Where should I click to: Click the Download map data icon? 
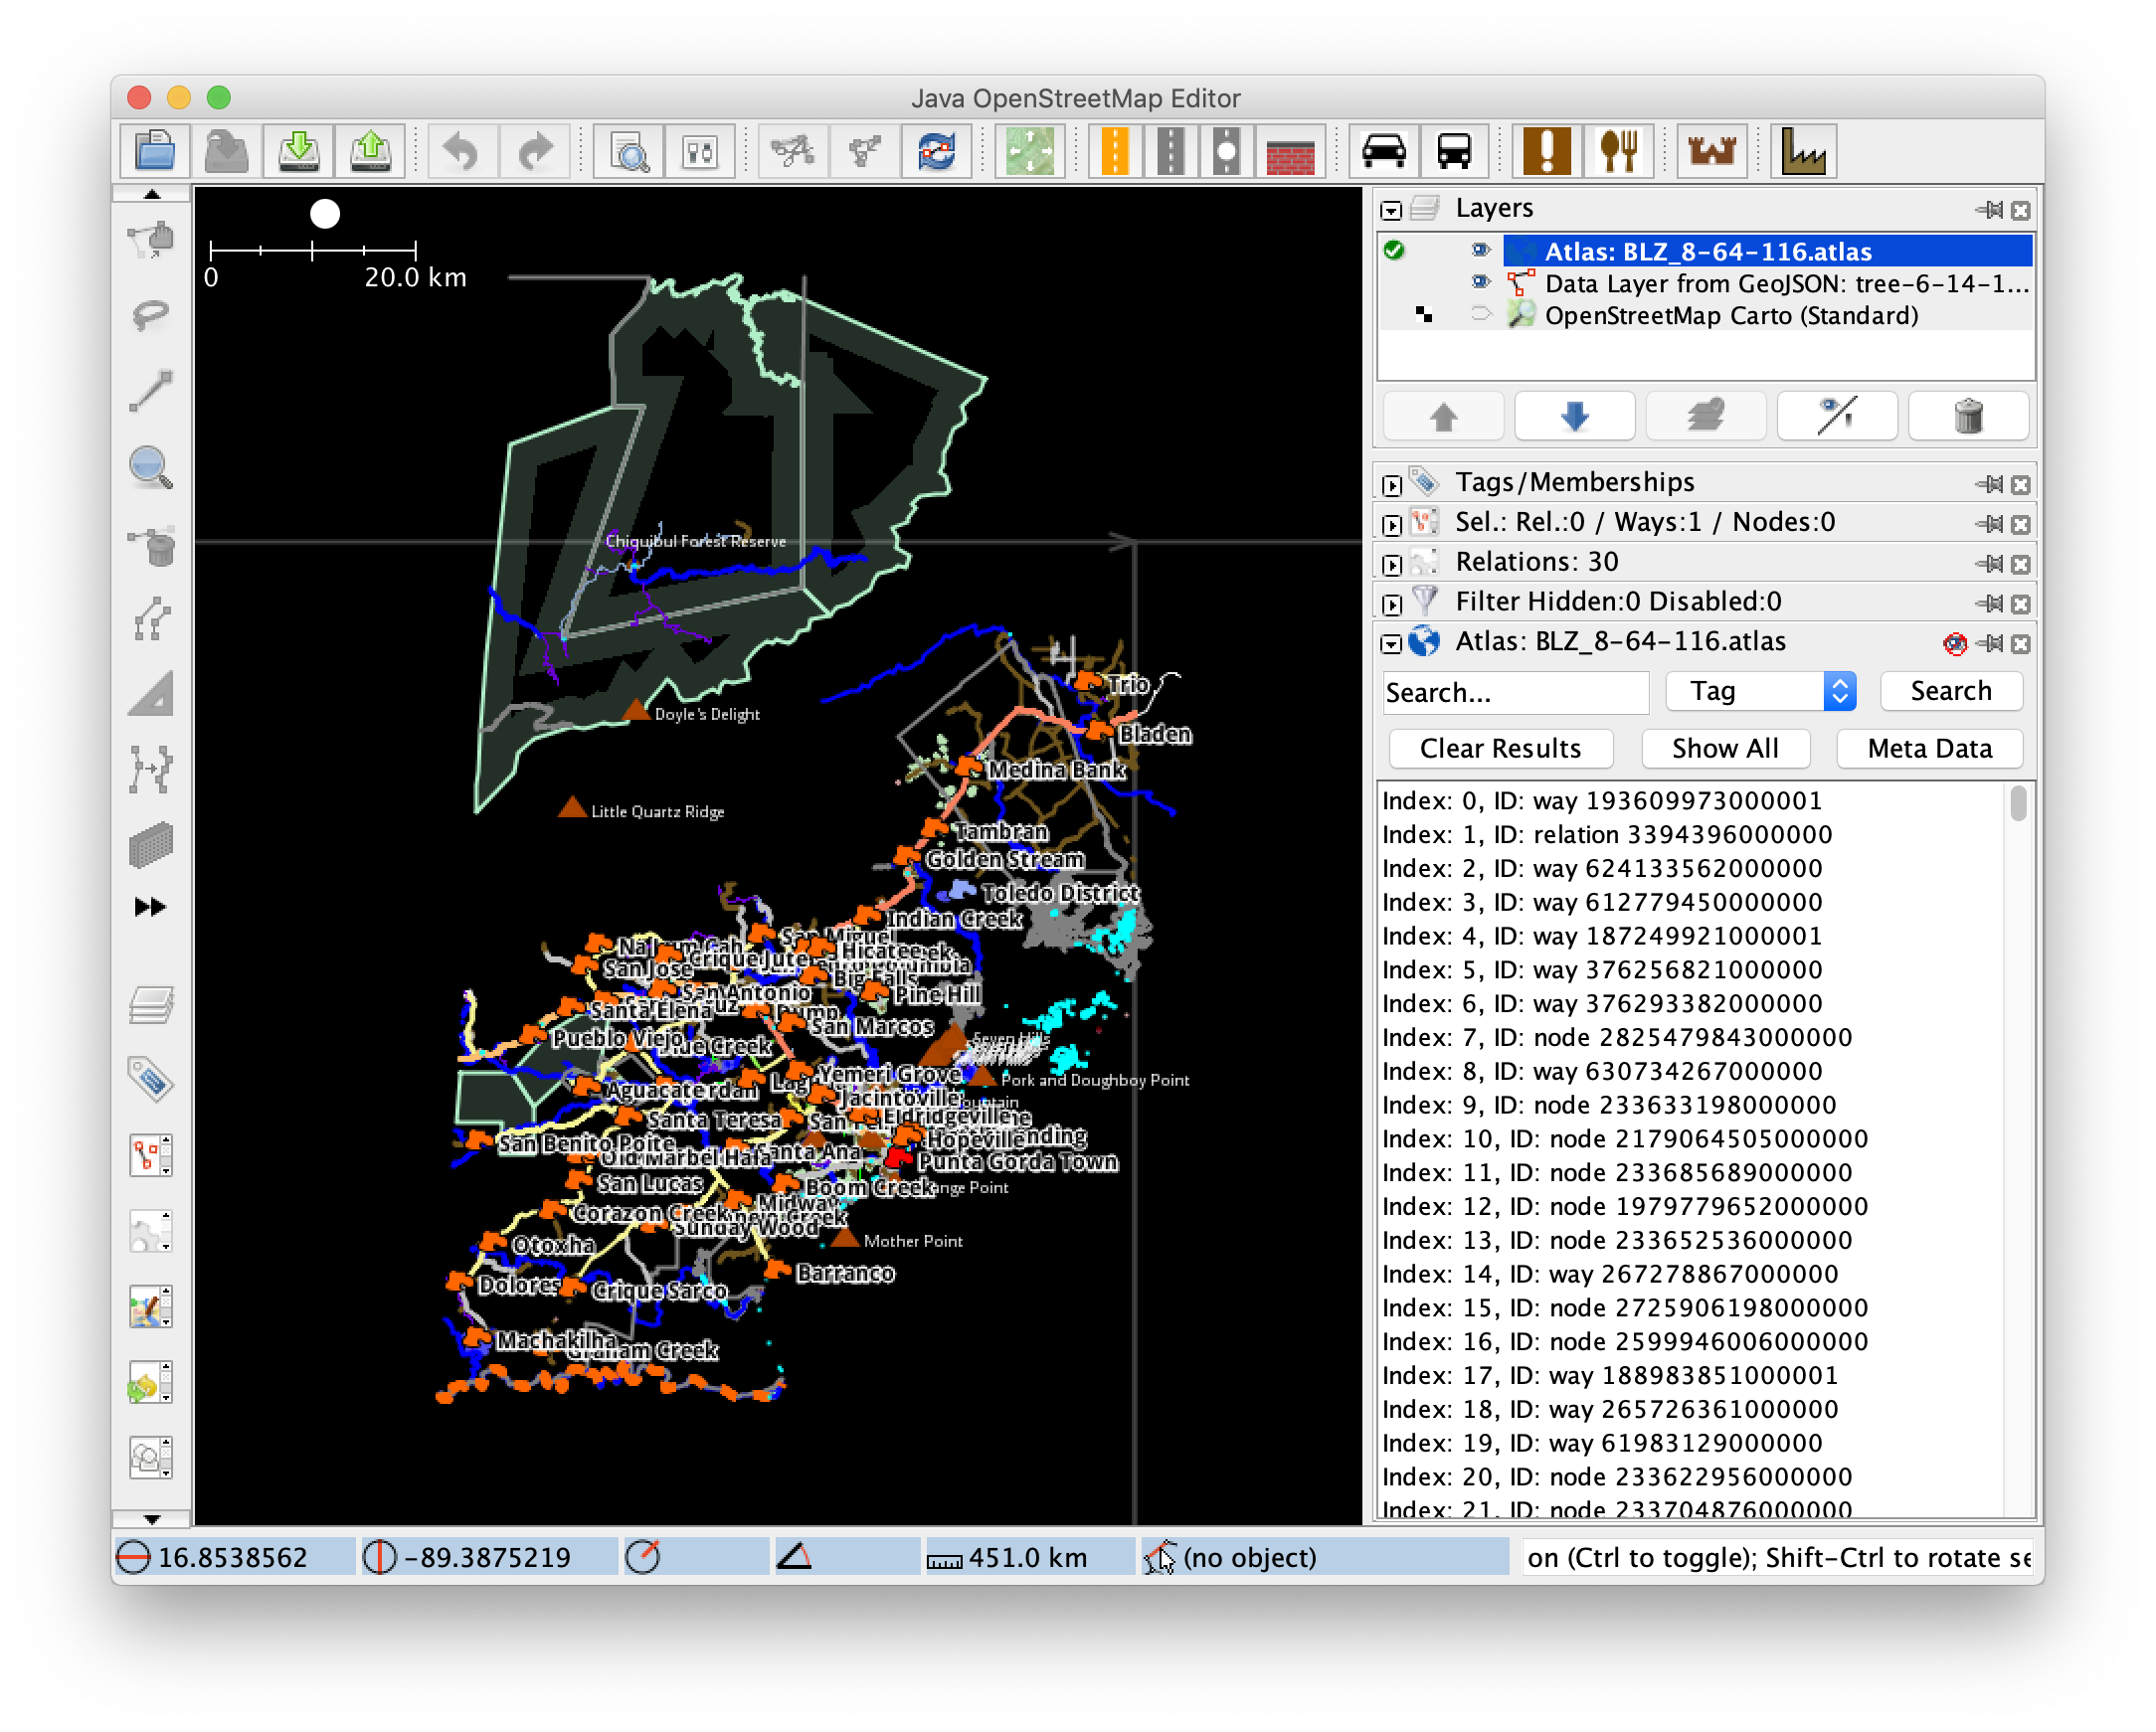click(x=298, y=152)
